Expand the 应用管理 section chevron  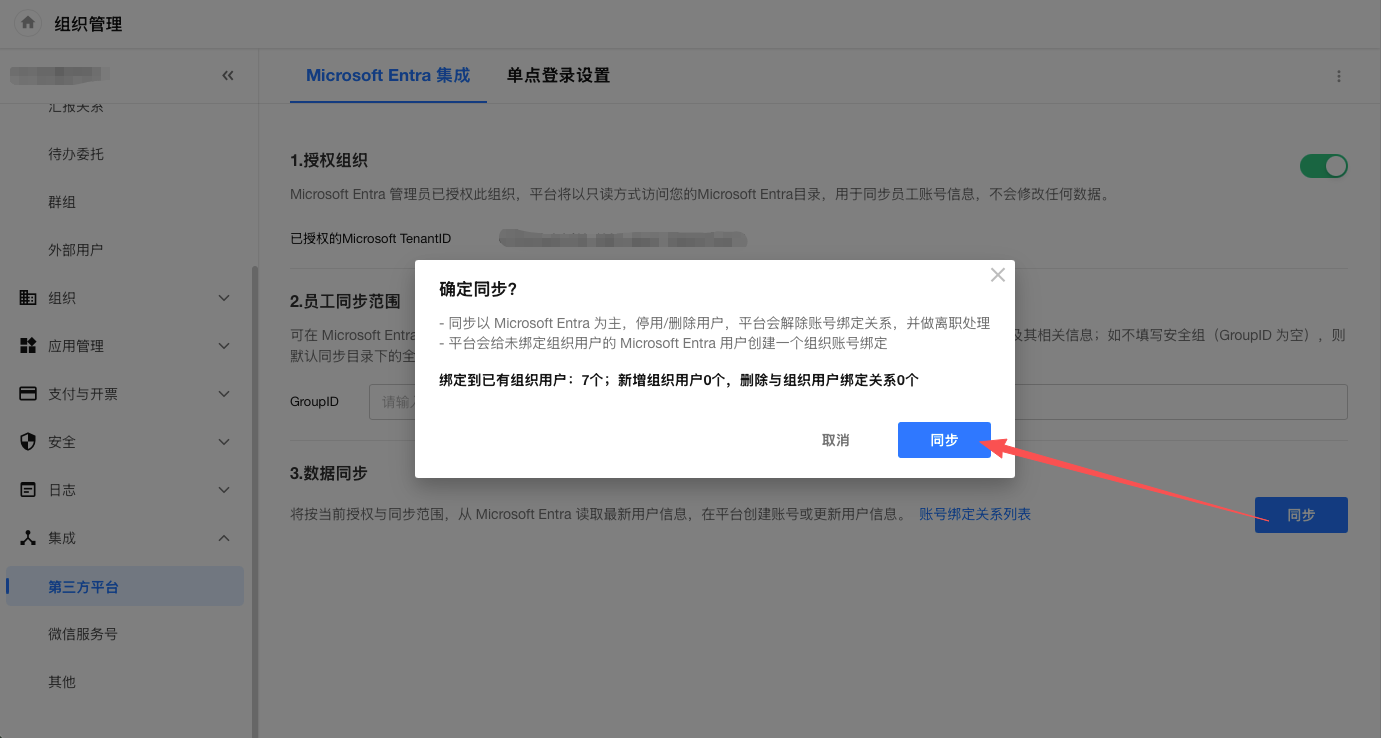click(224, 346)
